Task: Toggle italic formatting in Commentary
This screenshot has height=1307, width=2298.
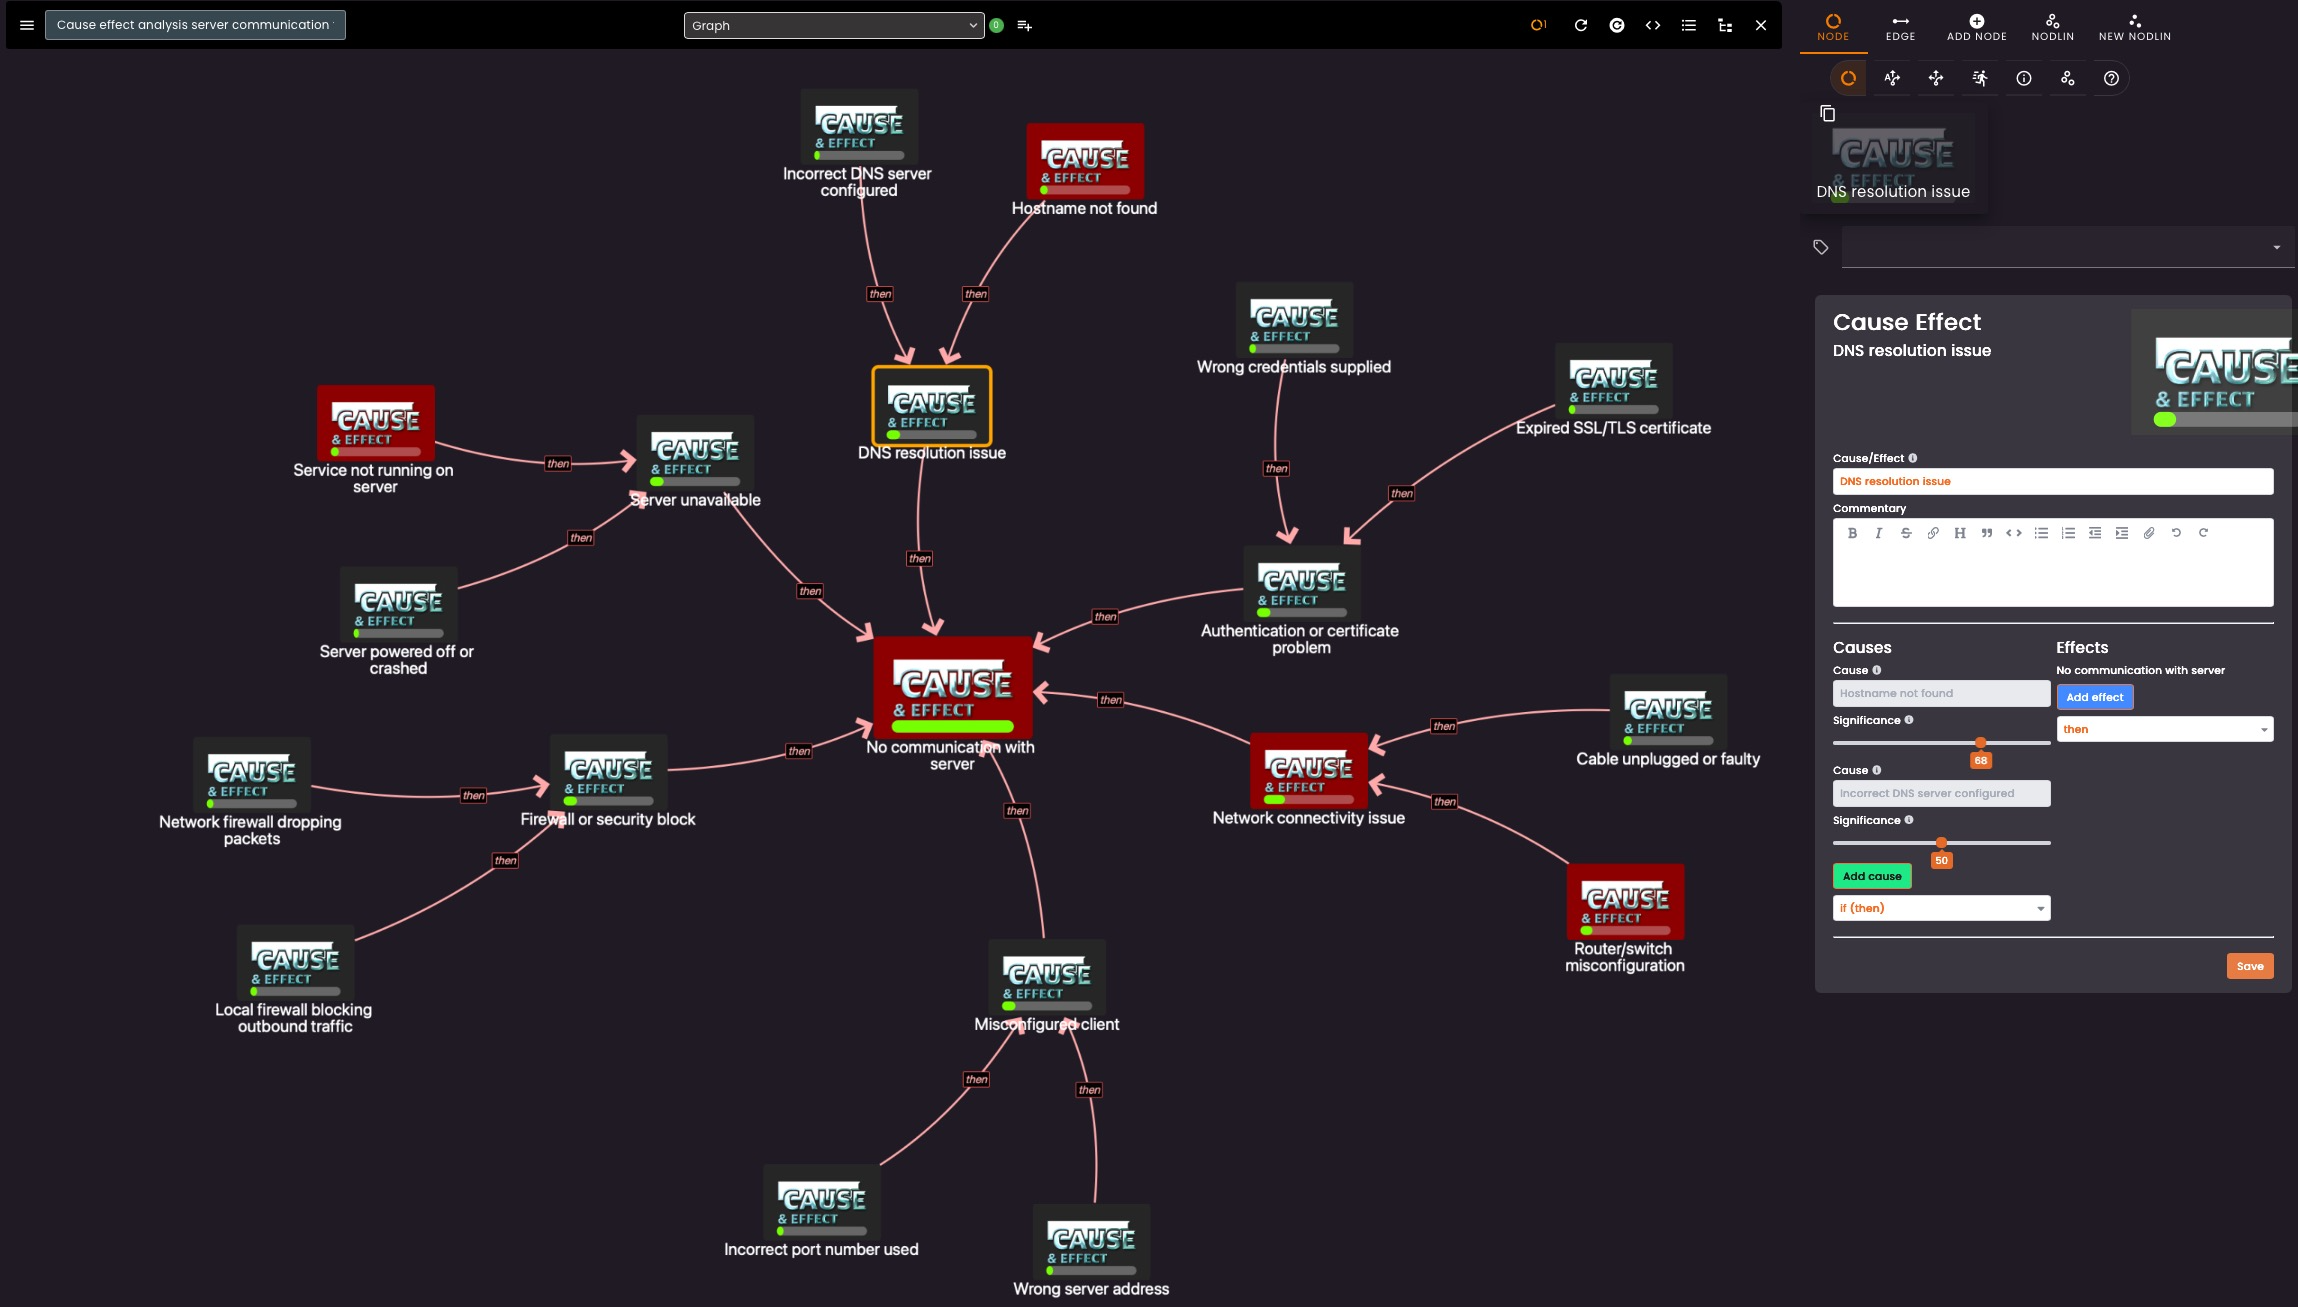Action: click(x=1879, y=533)
